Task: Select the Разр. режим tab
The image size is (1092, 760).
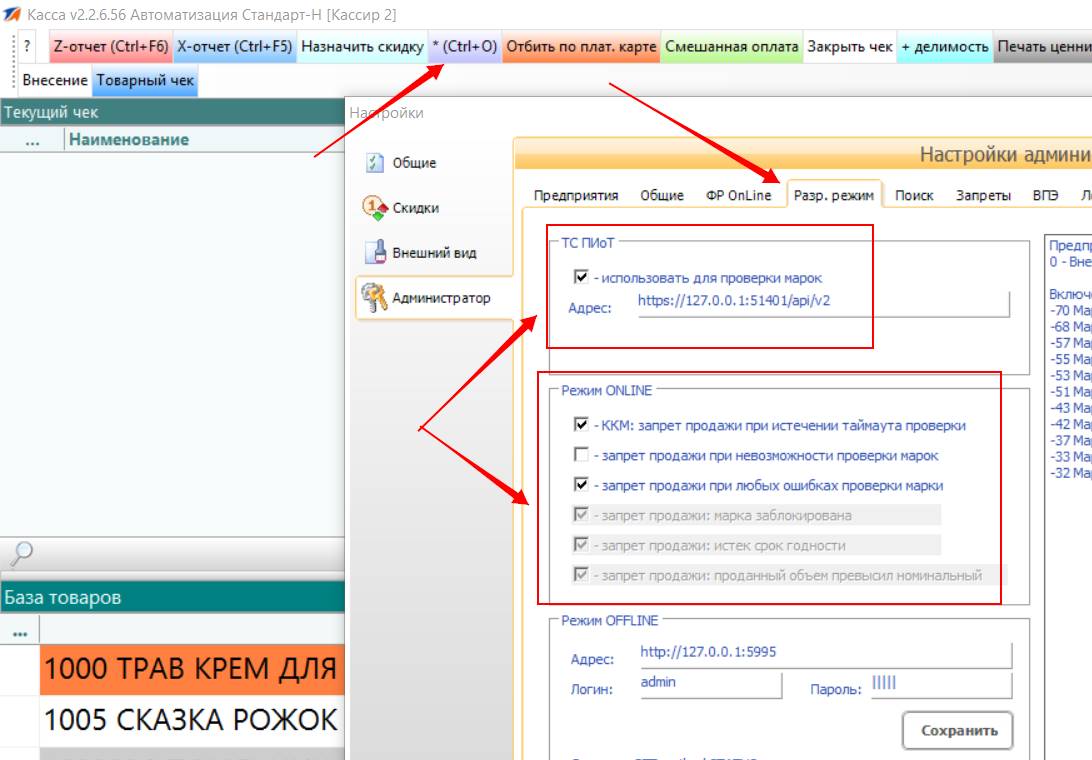Action: [x=834, y=196]
